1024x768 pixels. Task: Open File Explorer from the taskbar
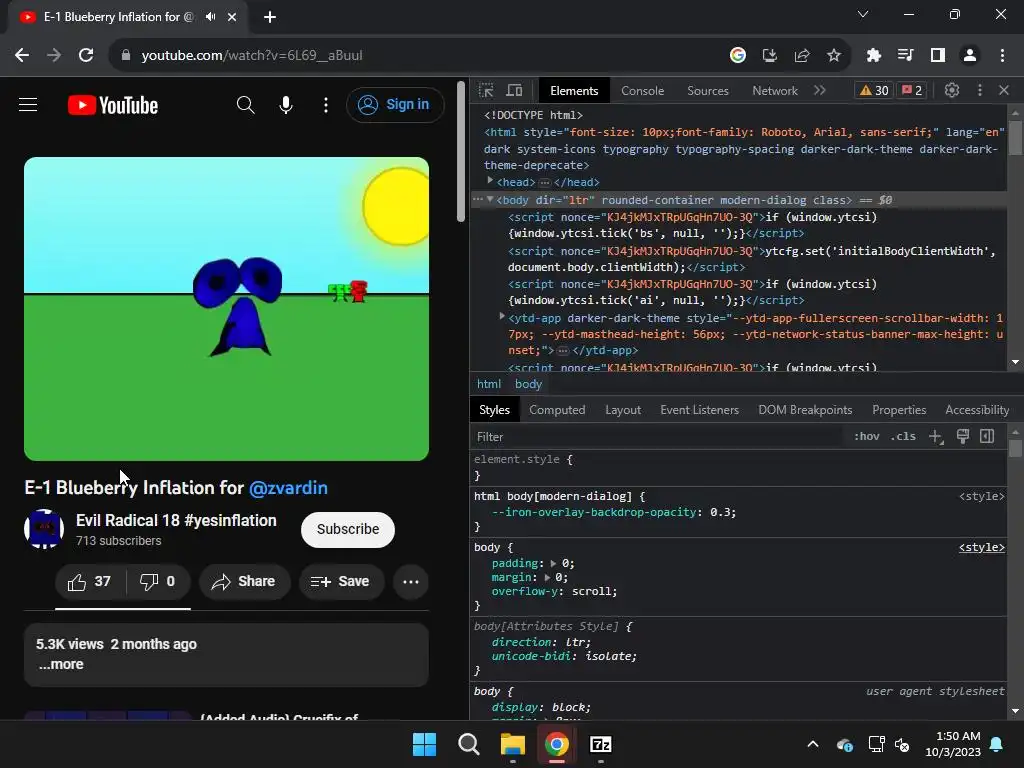click(x=513, y=744)
